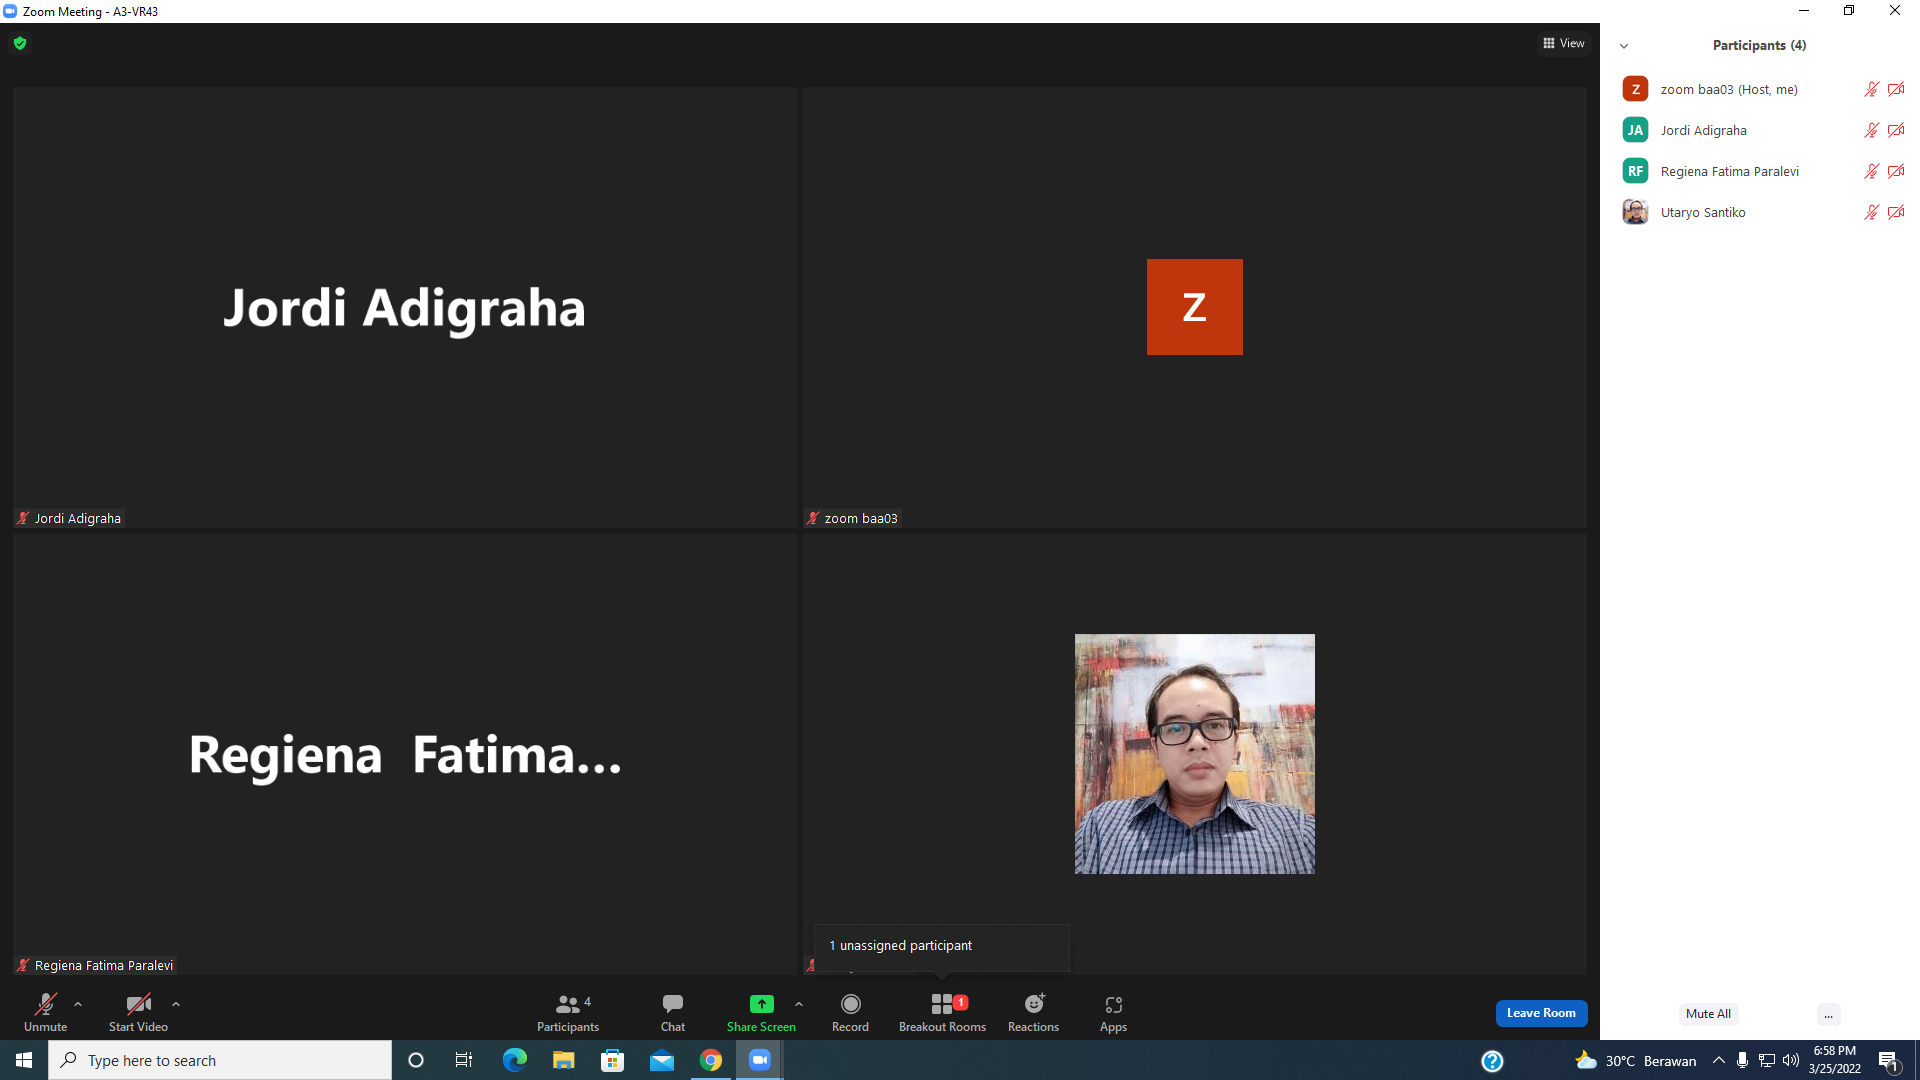Select Regiena Fatima Paralevi in participants list
Image resolution: width=1920 pixels, height=1080 pixels.
click(x=1760, y=171)
